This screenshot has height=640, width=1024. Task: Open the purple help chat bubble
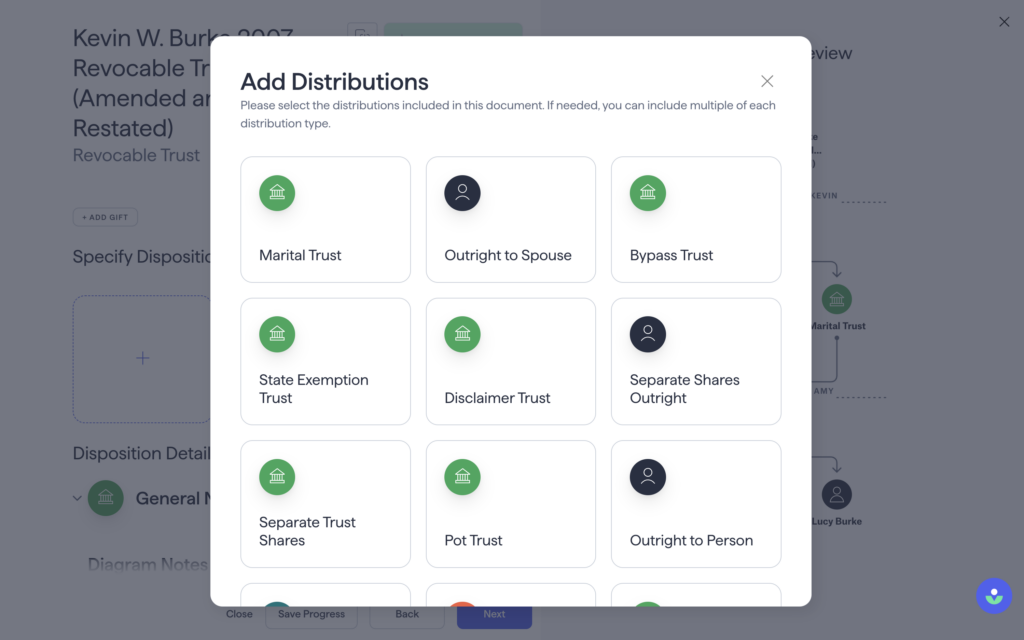coord(994,596)
